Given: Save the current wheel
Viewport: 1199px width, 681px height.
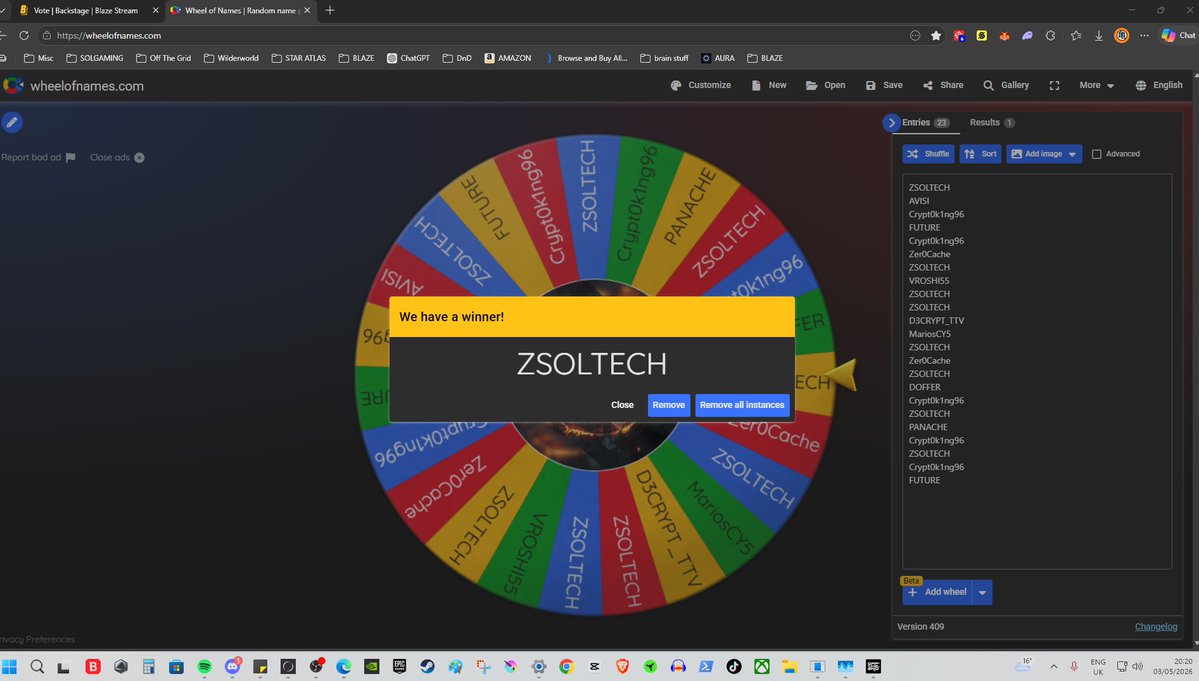Looking at the screenshot, I should 884,86.
